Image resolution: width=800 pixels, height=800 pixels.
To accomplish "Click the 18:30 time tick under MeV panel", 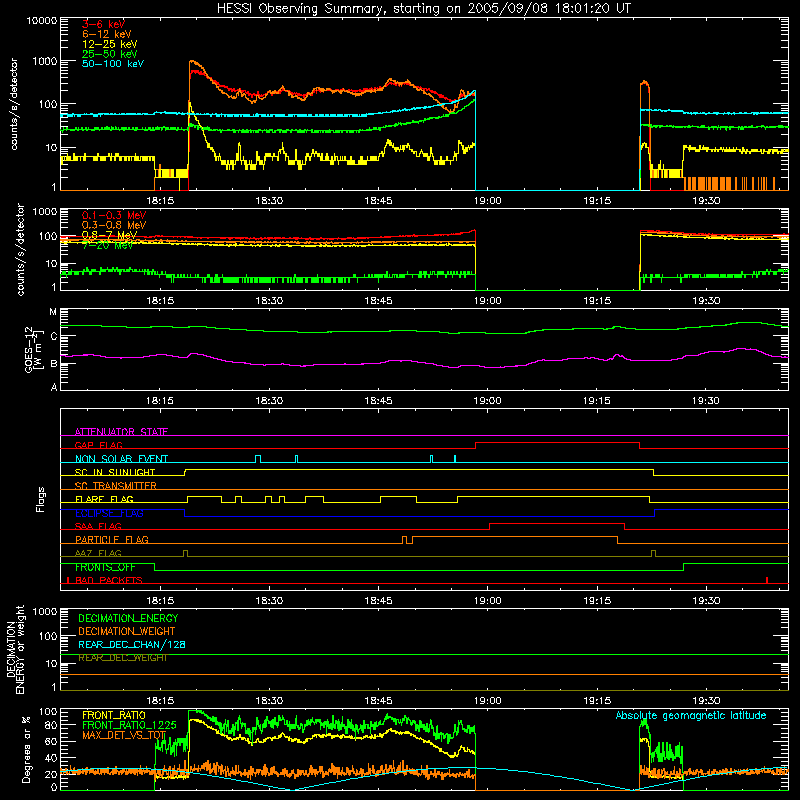I will tap(269, 301).
